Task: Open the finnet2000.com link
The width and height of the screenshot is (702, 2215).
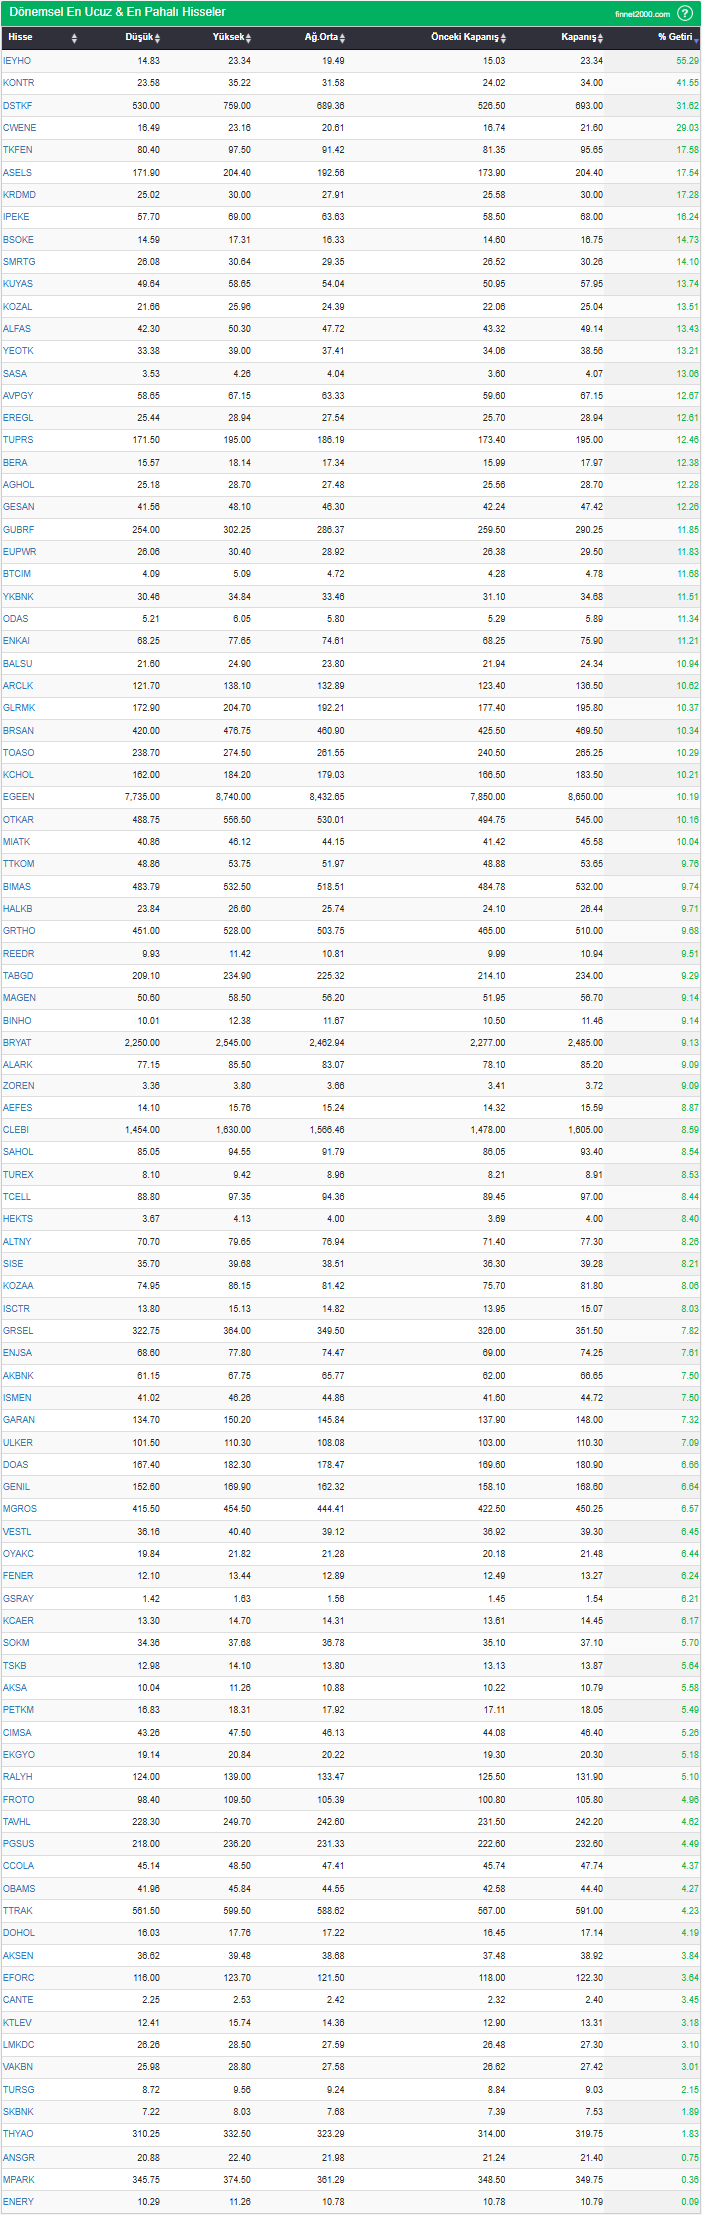Action: (642, 14)
